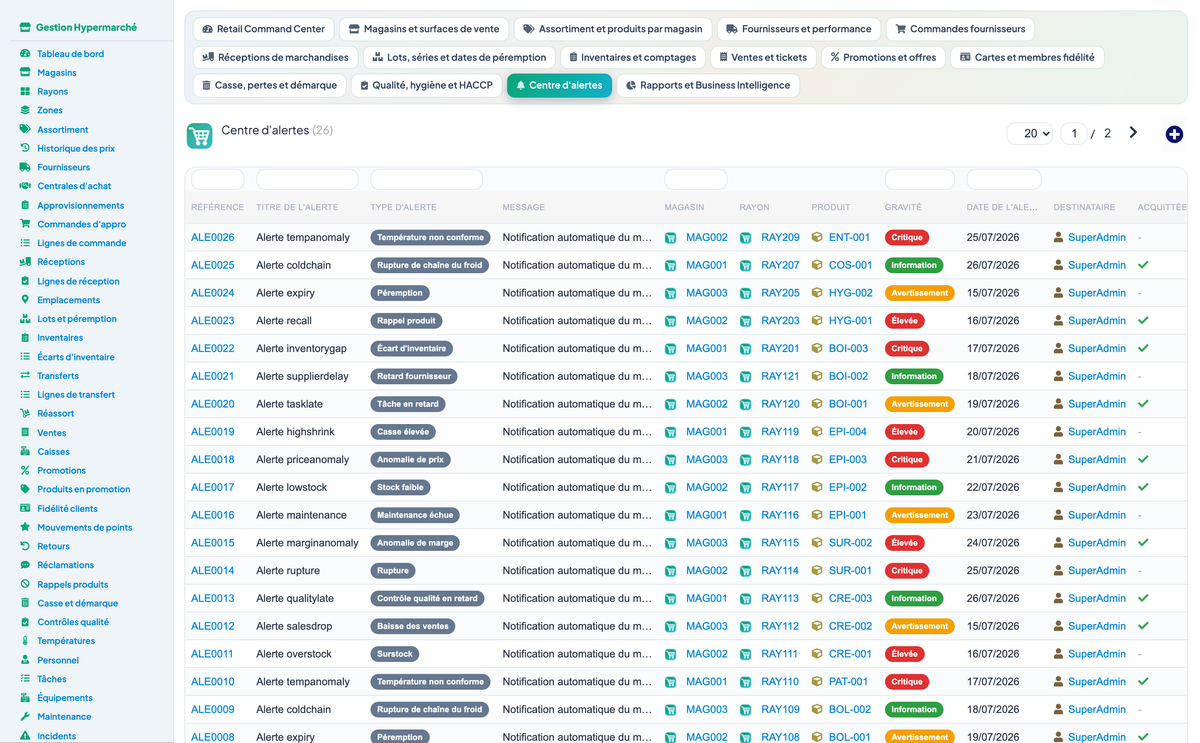Viewport: 1200px width, 743px height.
Task: Open the Retail Command Center tab
Action: click(x=263, y=29)
